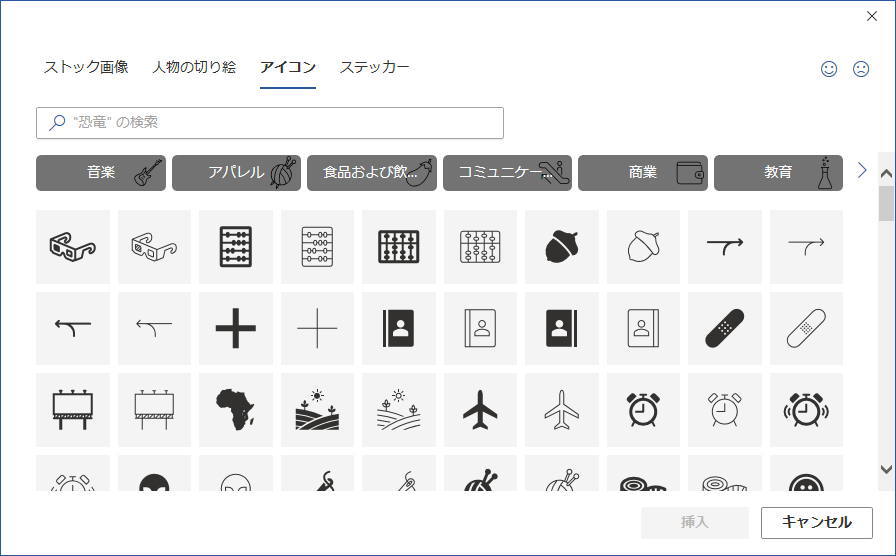Click the scrollbar down arrow

886,470
